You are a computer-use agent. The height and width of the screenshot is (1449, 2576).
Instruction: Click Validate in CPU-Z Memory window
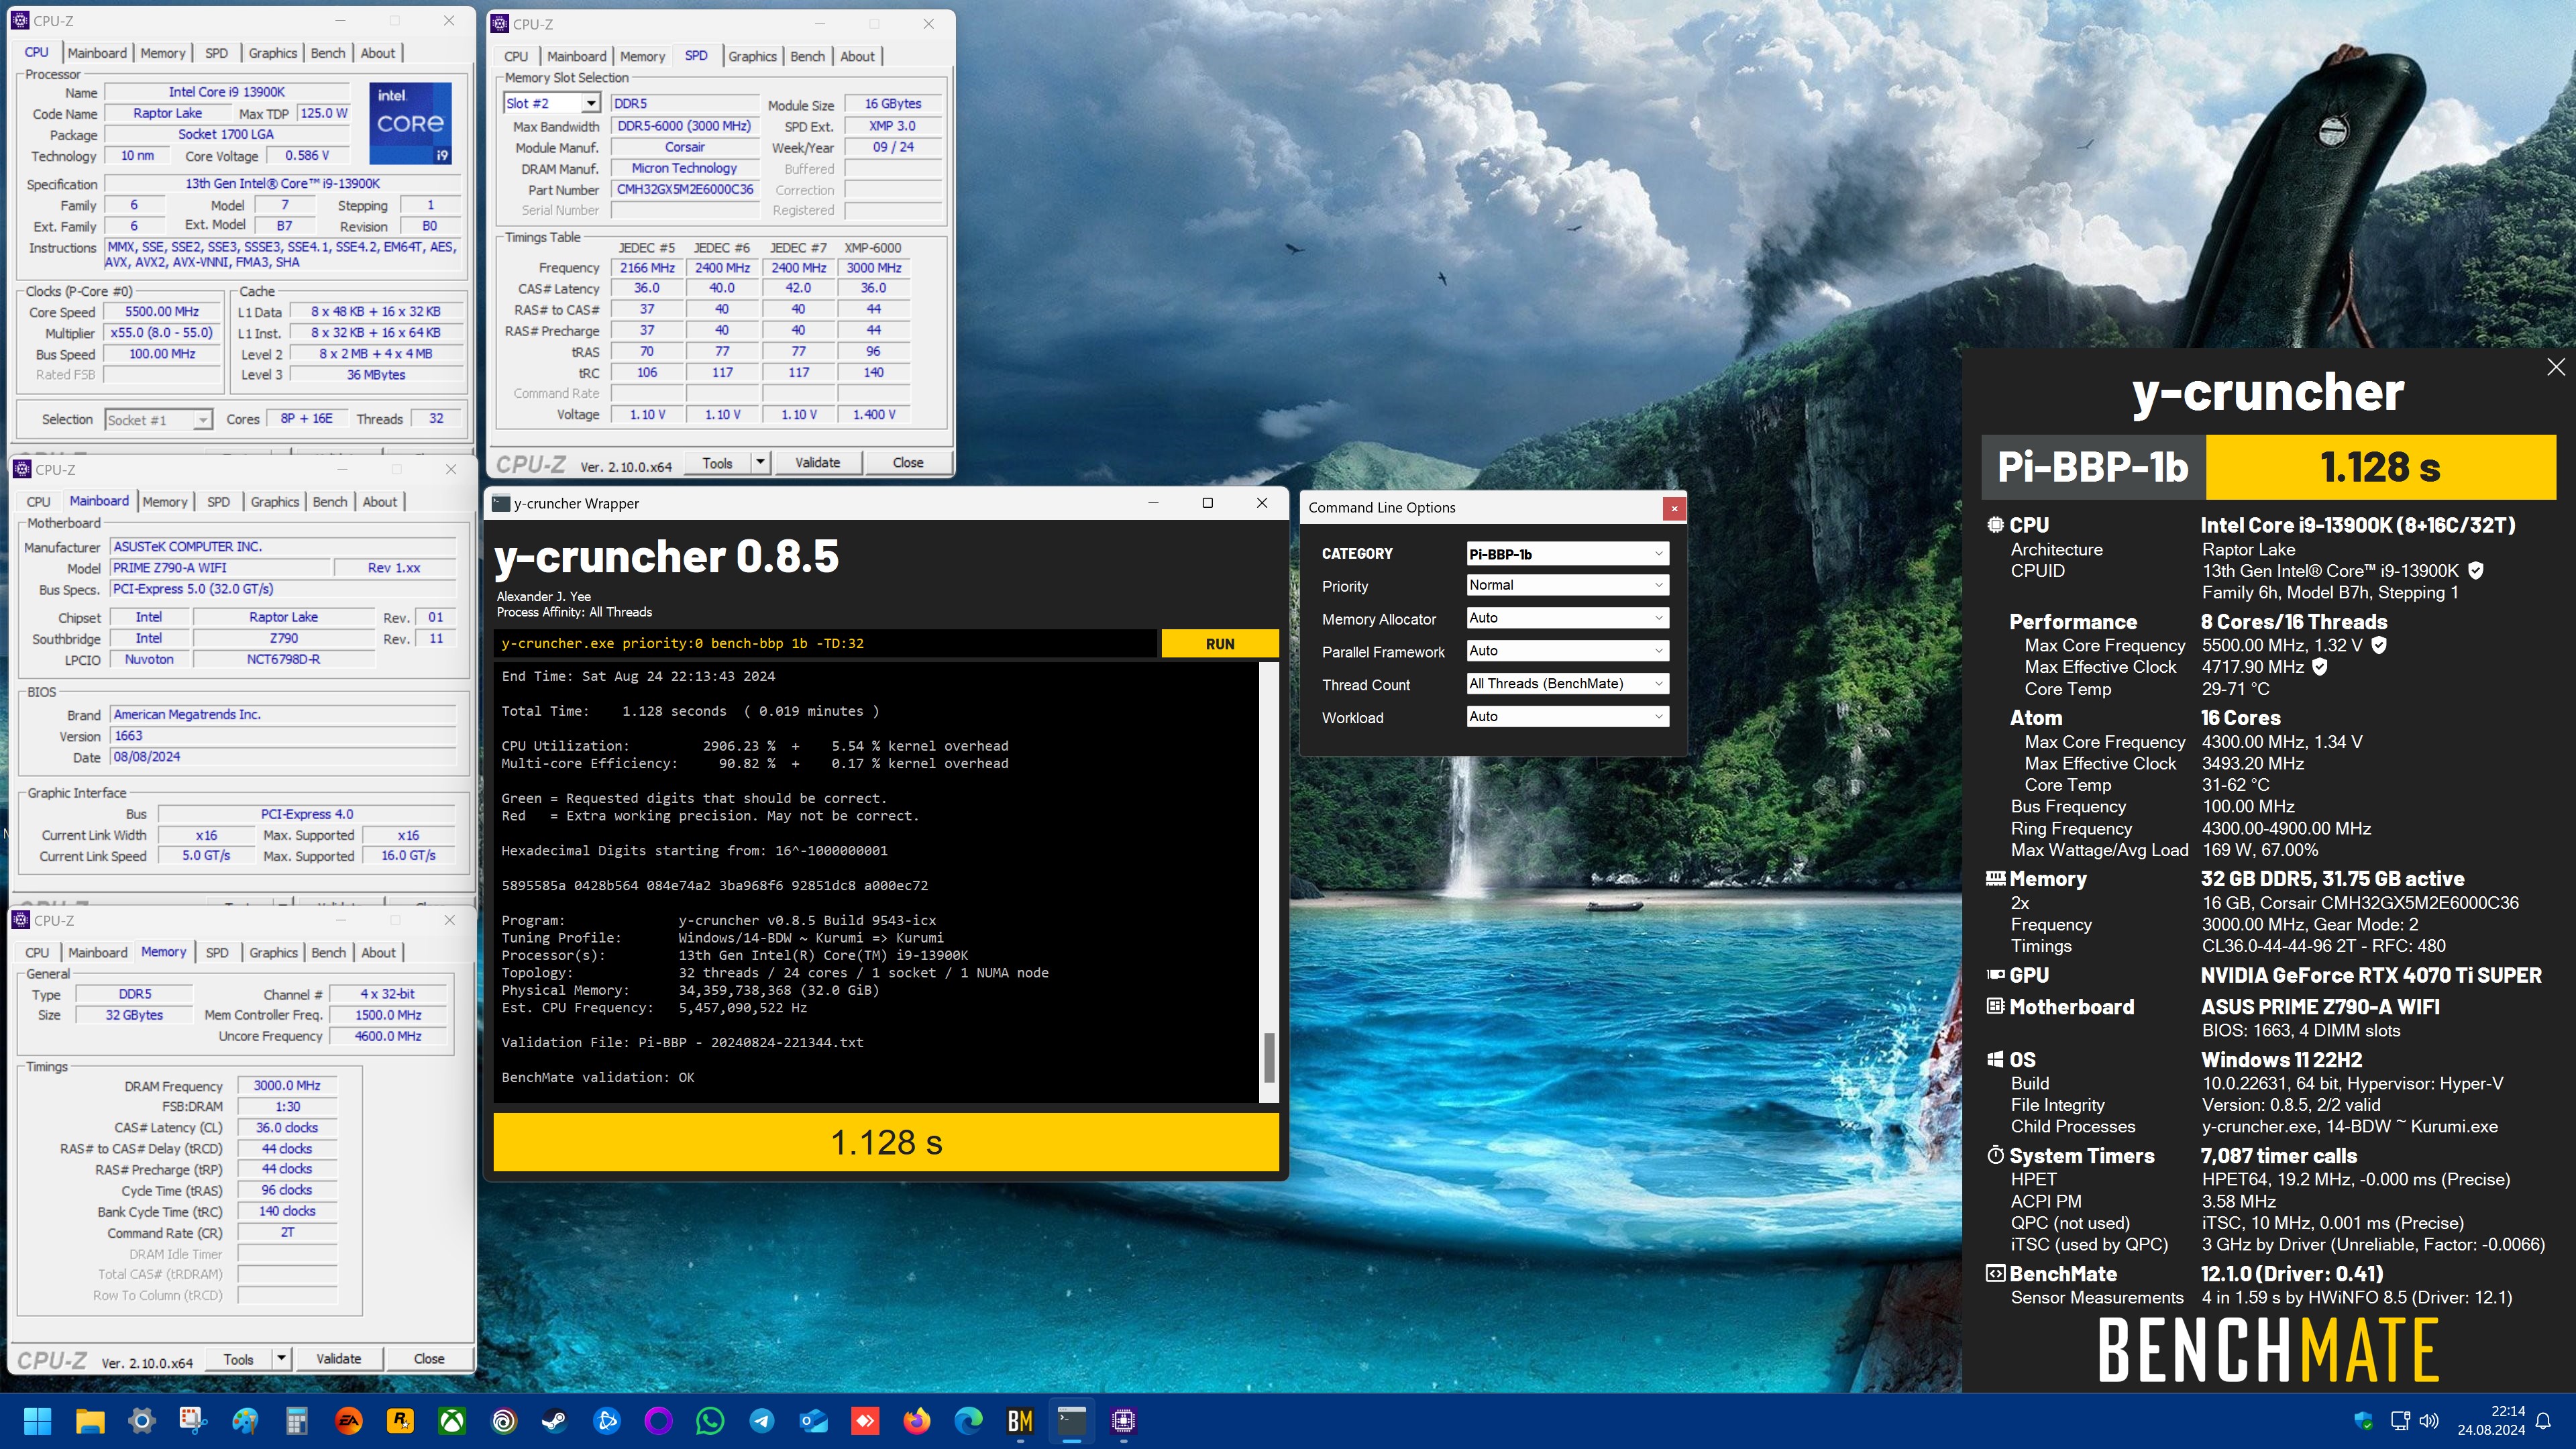coord(338,1358)
